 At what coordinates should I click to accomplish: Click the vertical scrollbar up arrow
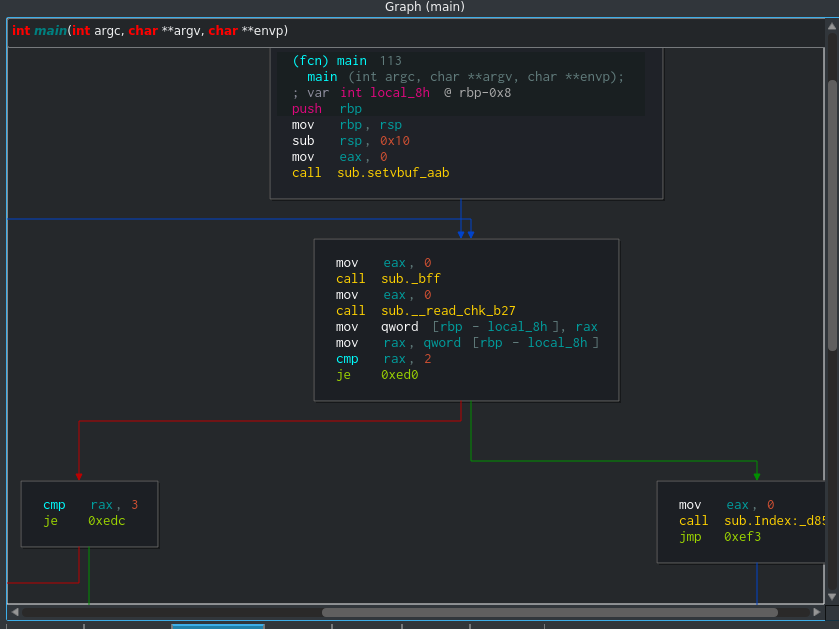[x=832, y=26]
